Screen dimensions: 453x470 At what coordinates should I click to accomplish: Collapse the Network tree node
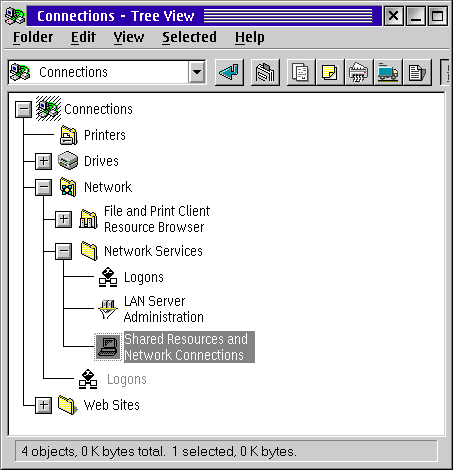click(x=43, y=187)
